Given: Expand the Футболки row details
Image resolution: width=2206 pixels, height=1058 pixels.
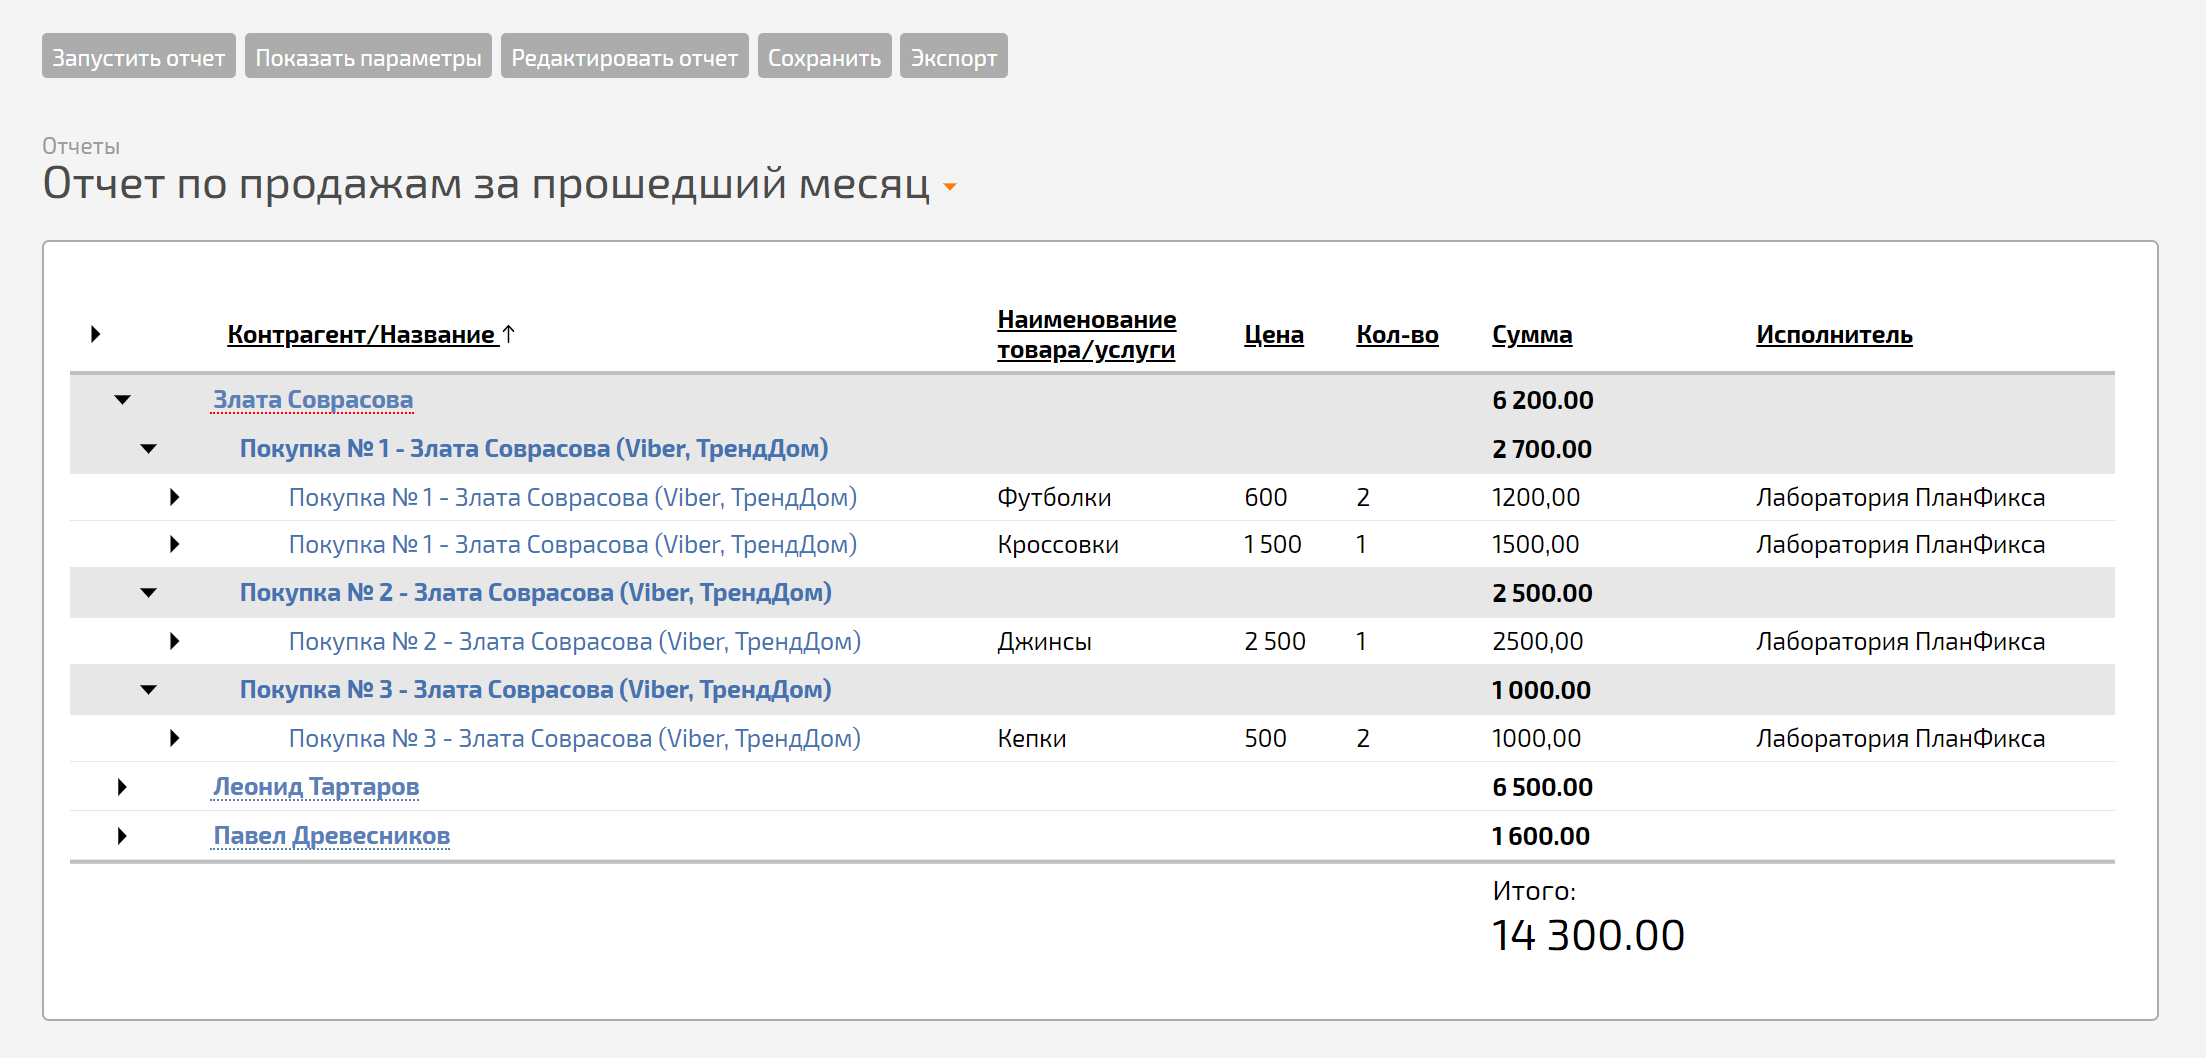Looking at the screenshot, I should pyautogui.click(x=175, y=497).
